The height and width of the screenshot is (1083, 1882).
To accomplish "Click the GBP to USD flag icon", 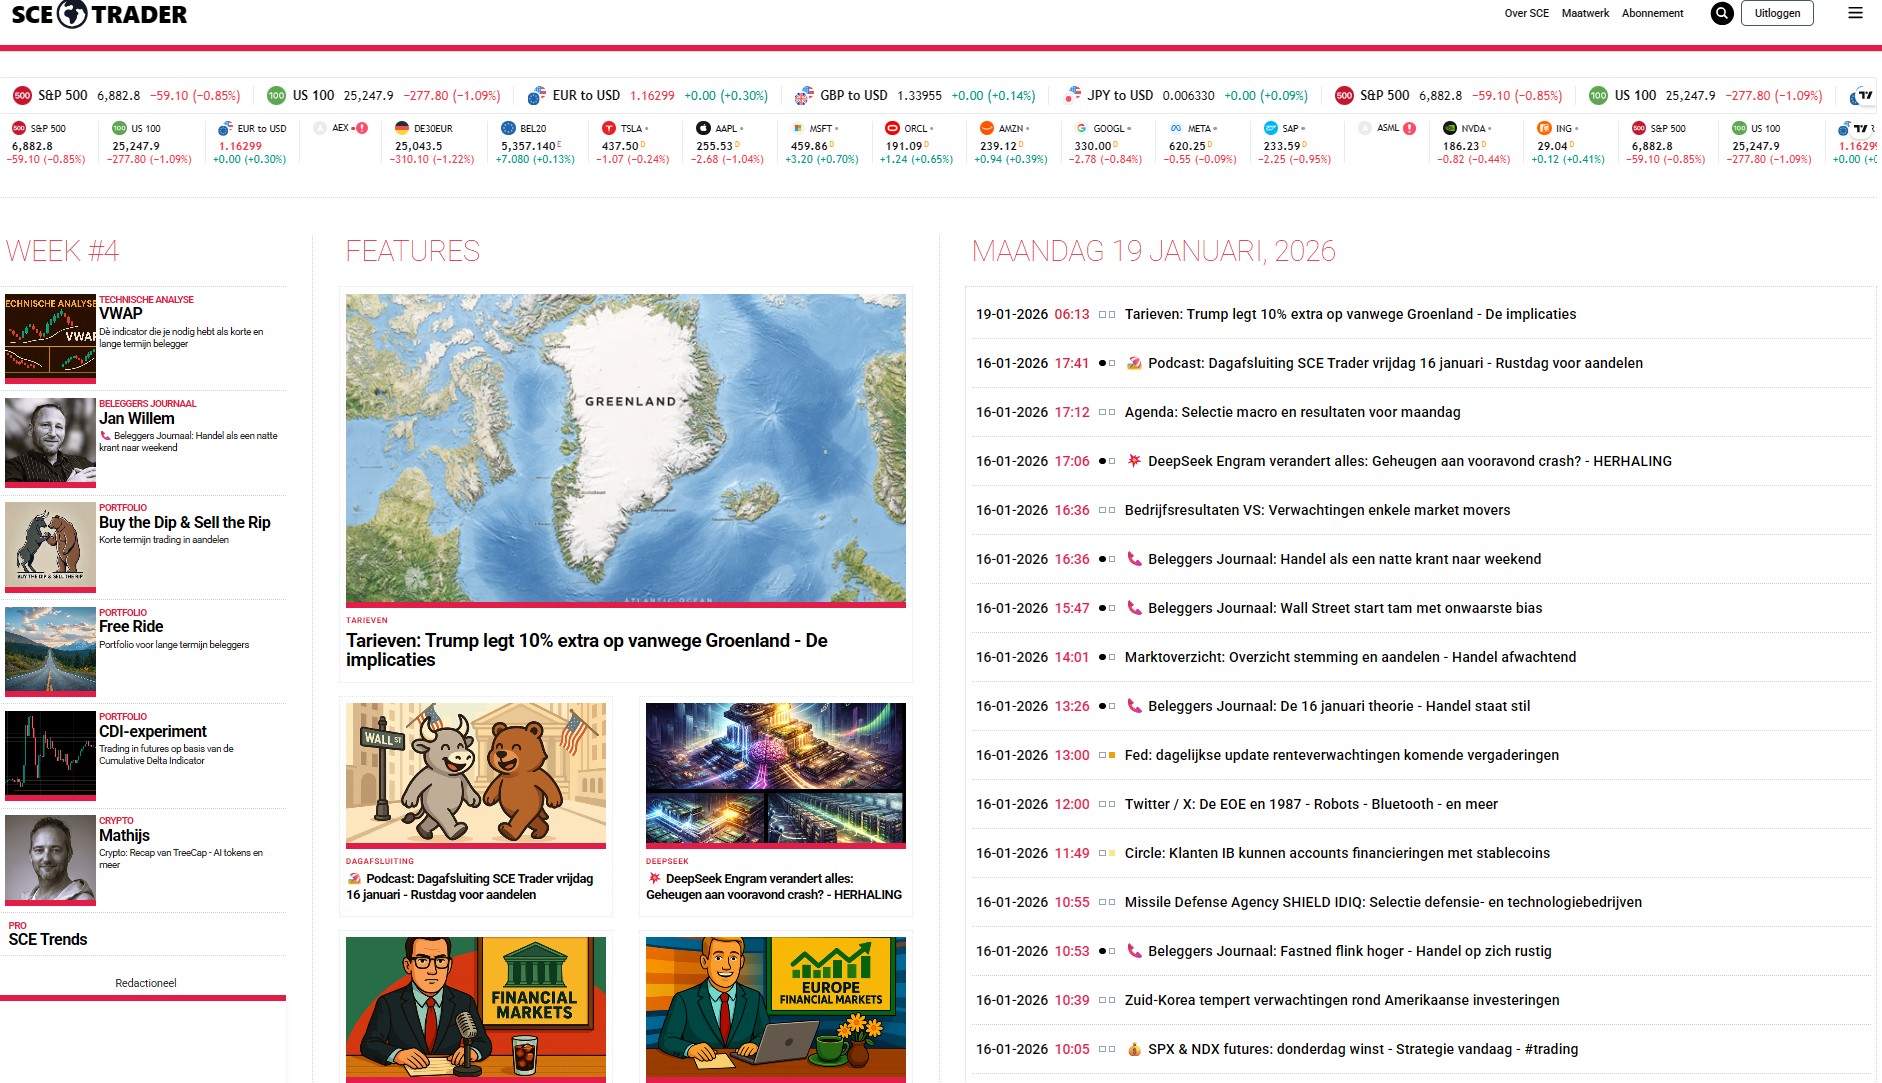I will click(804, 96).
